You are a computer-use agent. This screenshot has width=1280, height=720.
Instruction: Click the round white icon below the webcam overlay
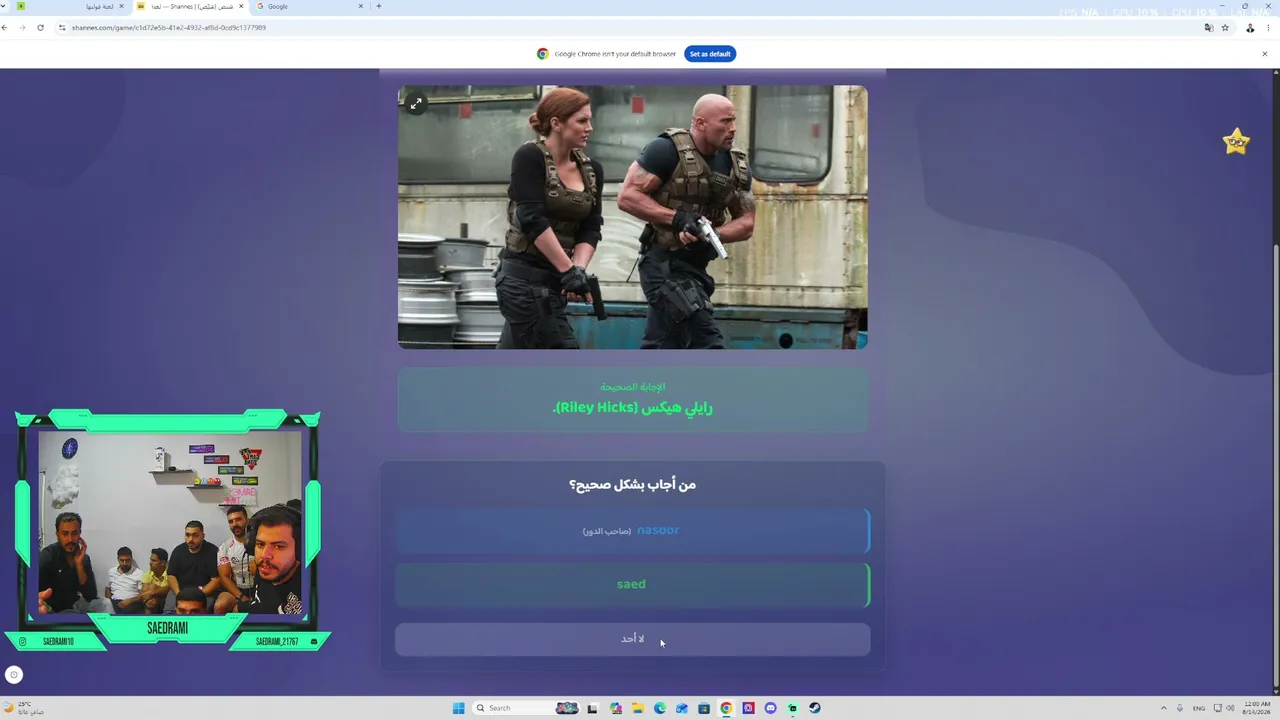click(14, 675)
